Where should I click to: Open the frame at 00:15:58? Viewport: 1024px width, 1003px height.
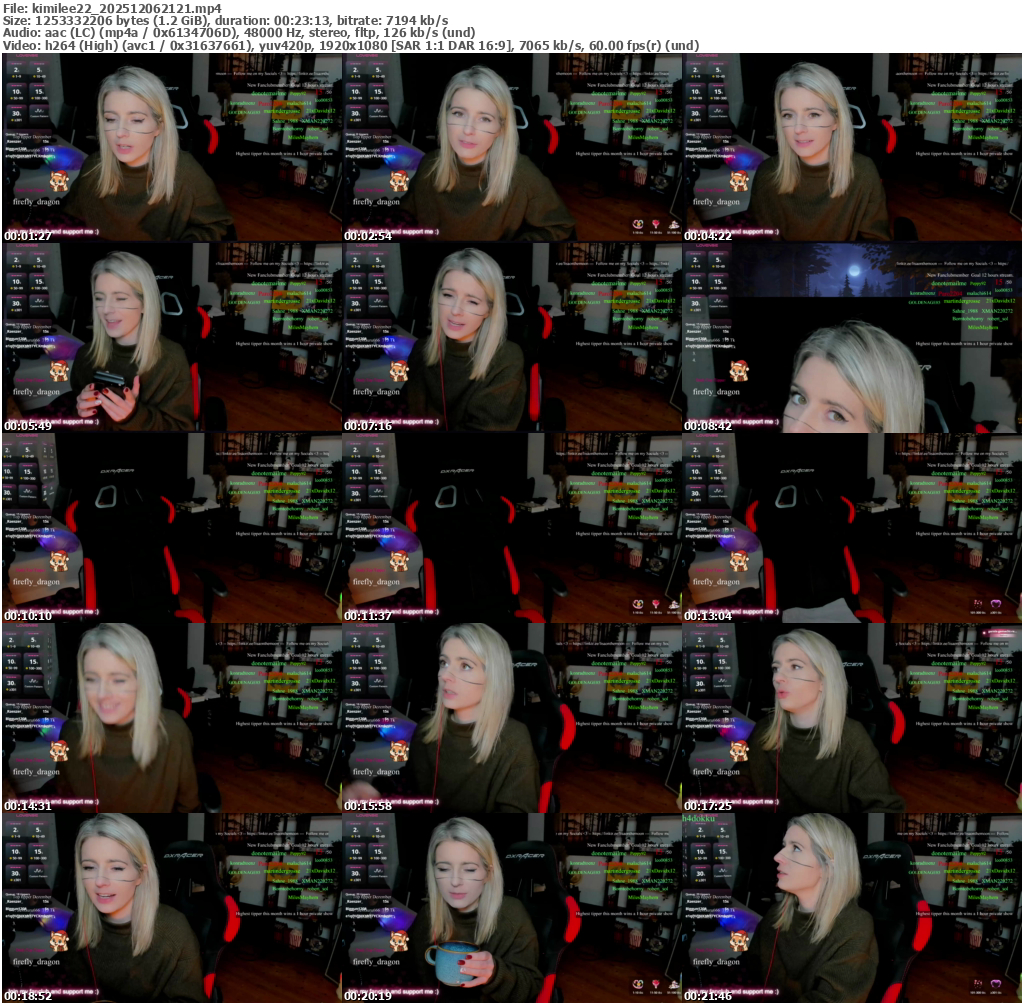pos(511,717)
